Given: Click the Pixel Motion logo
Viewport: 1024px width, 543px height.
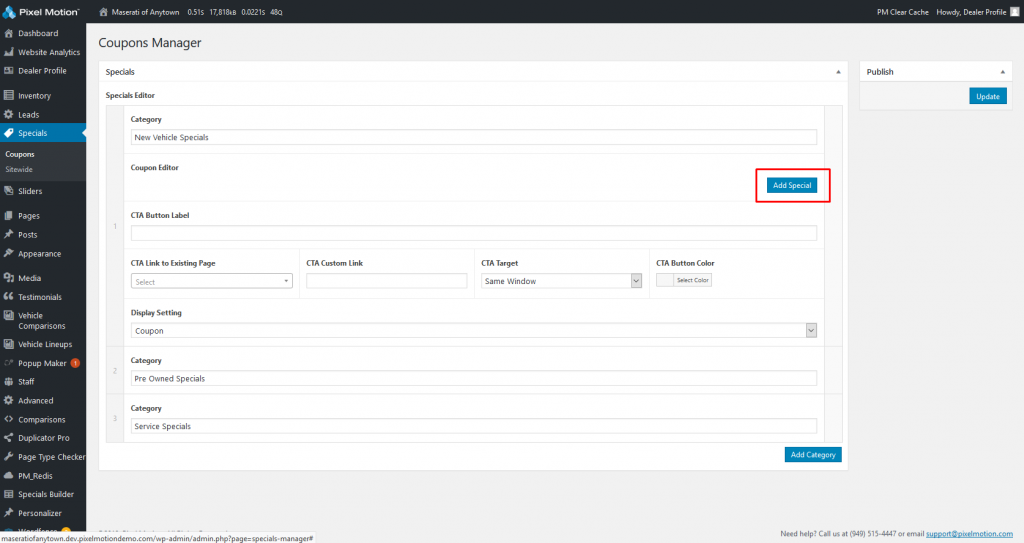Looking at the screenshot, I should (x=41, y=12).
